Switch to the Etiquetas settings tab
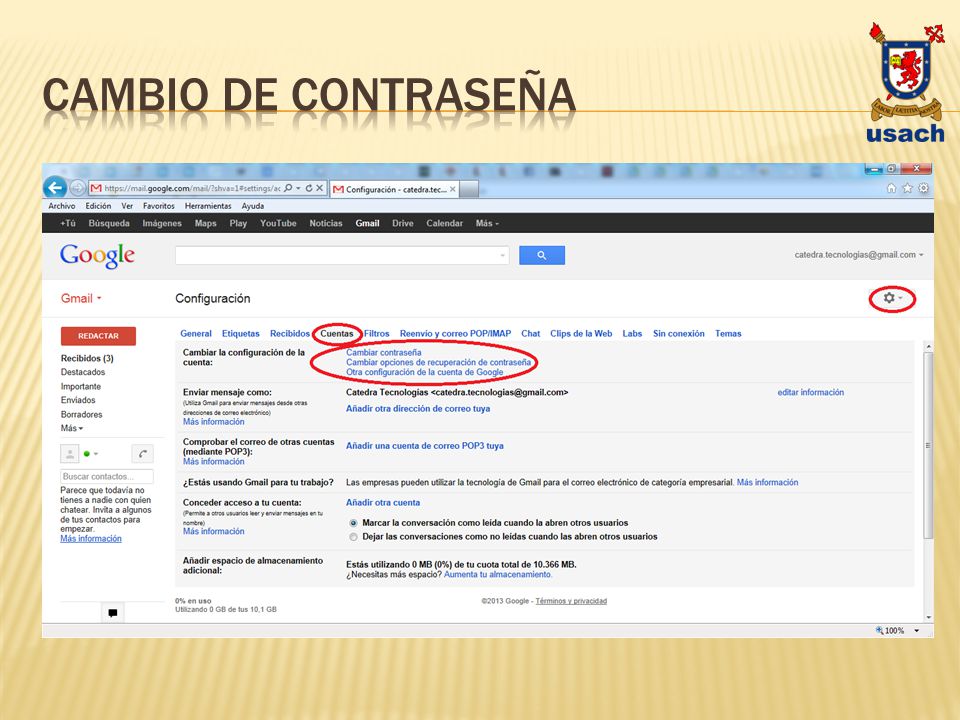Image resolution: width=960 pixels, height=720 pixels. [x=241, y=334]
